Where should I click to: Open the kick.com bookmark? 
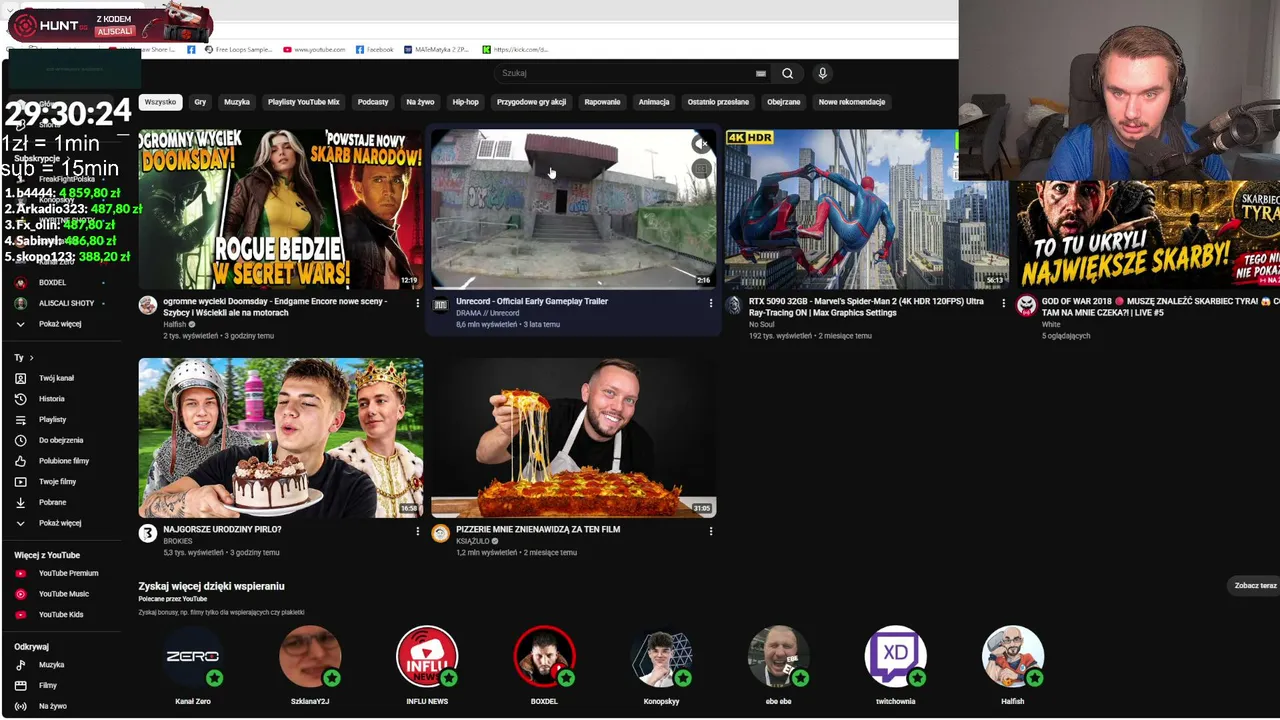[x=515, y=49]
